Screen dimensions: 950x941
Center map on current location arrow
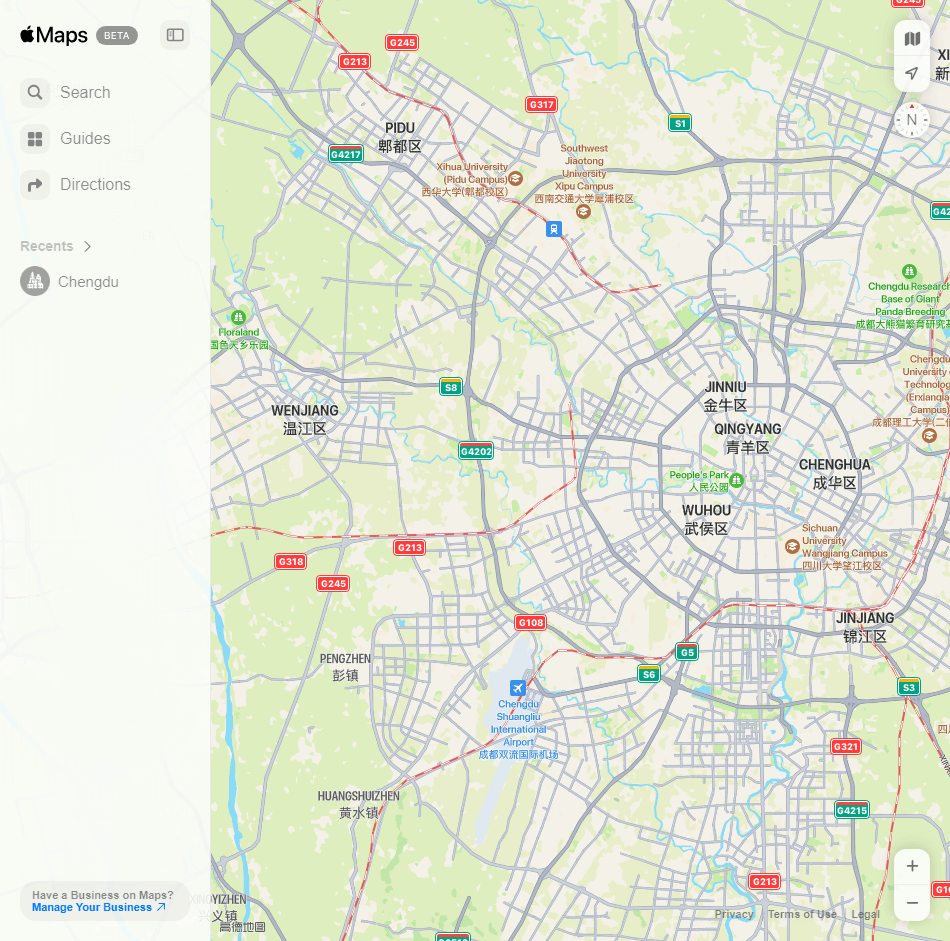[911, 72]
